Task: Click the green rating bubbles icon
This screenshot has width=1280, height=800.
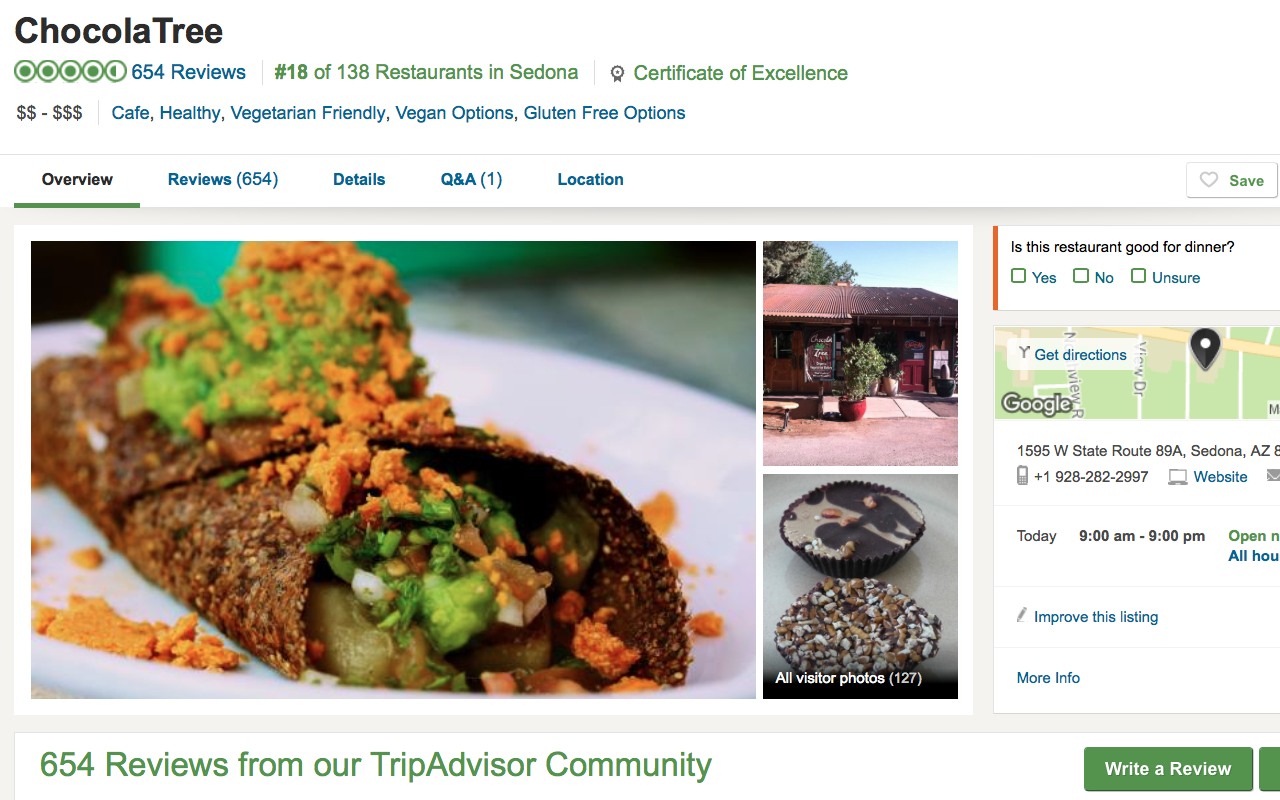Action: coord(70,72)
